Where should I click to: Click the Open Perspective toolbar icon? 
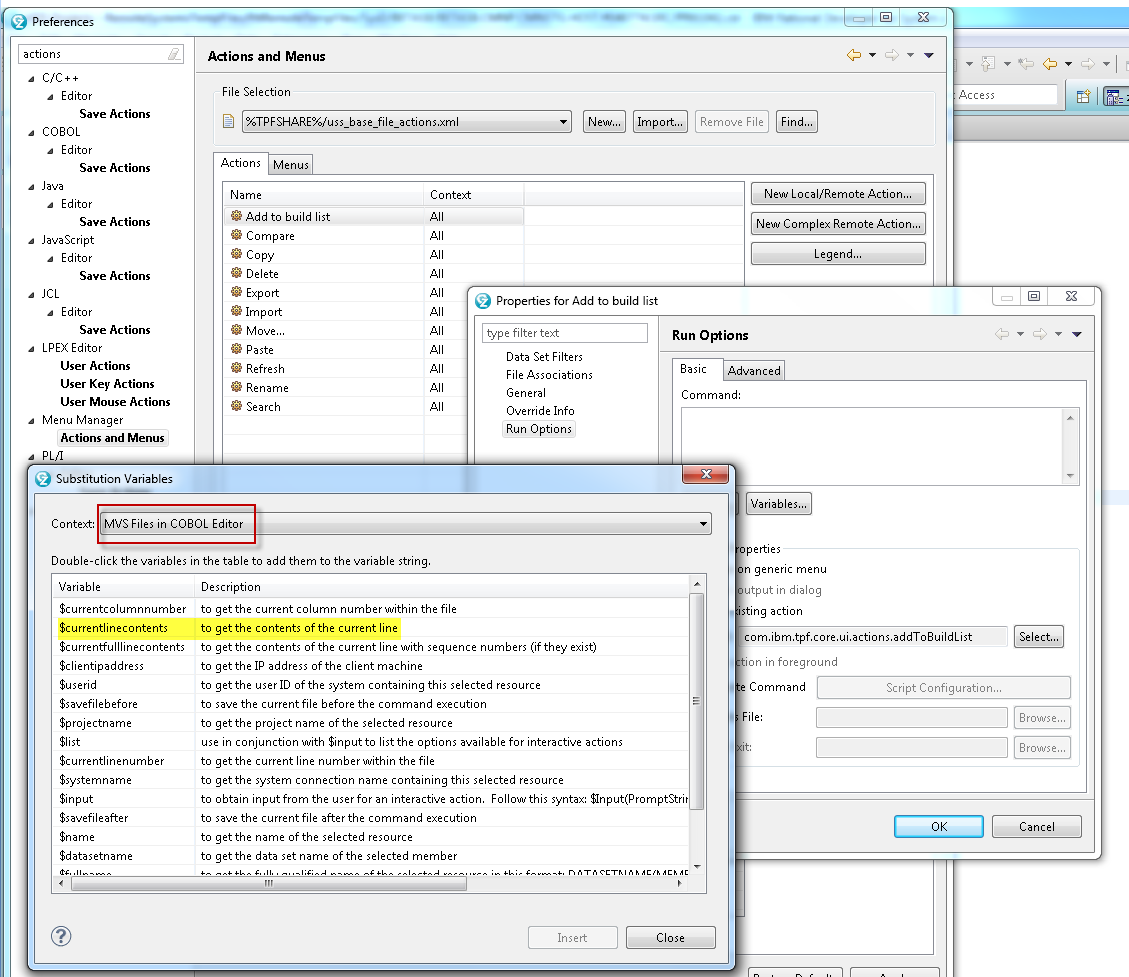(1083, 96)
